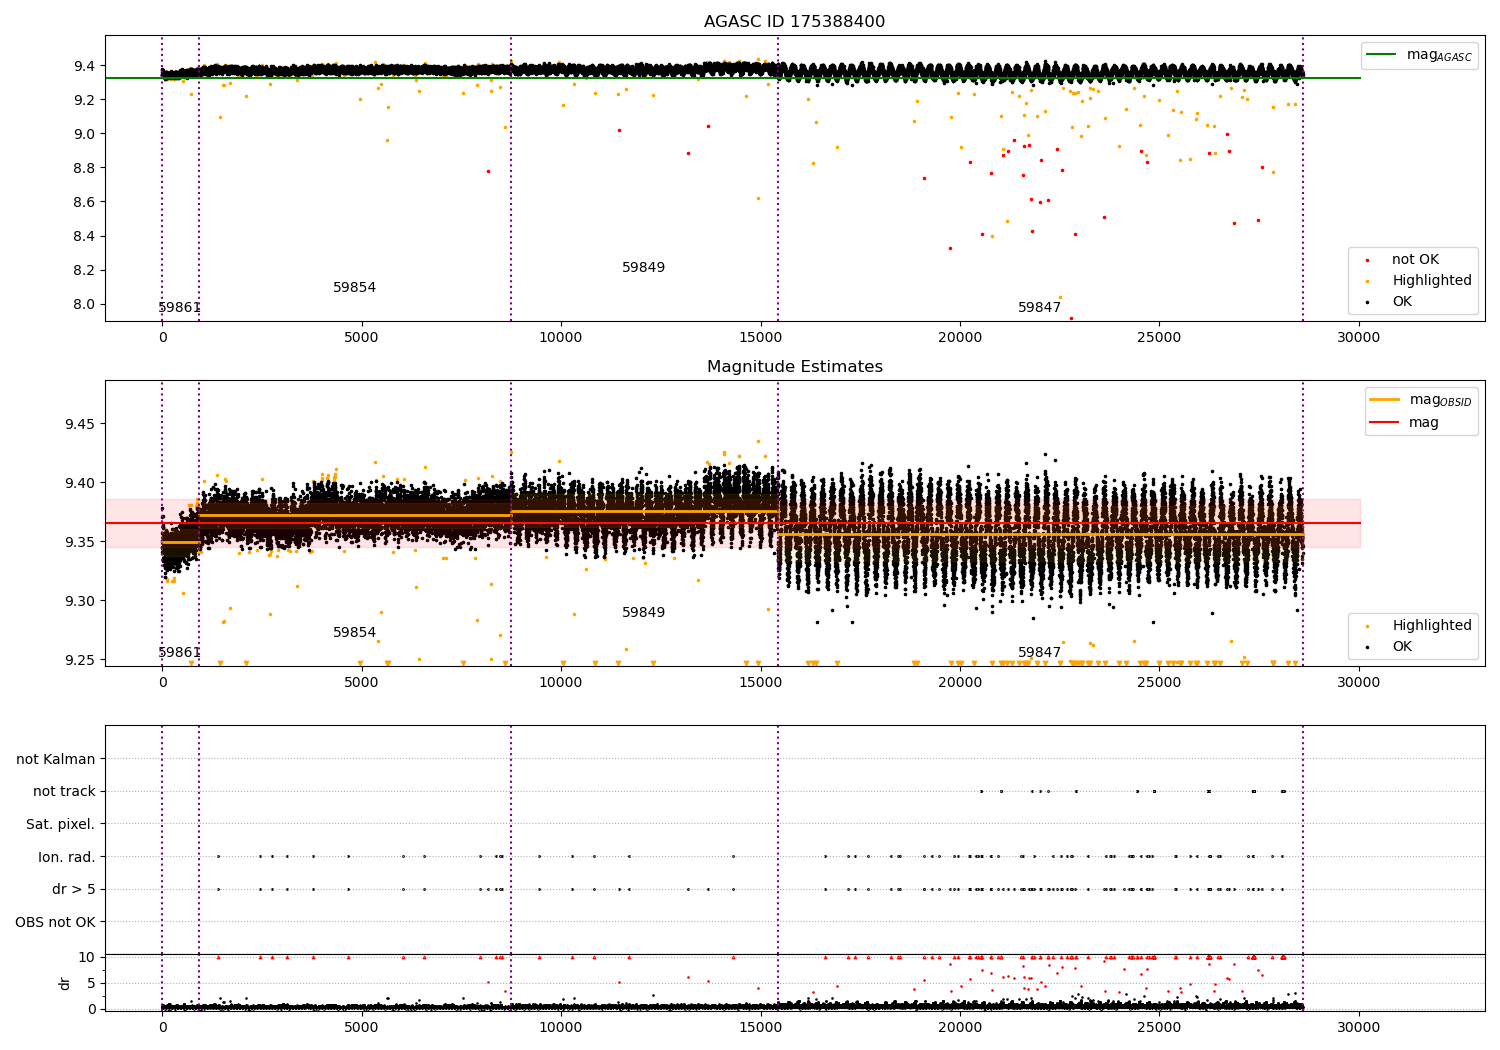
Task: Click the 59854 label in Magnitude Estimates plot
Action: [x=354, y=633]
